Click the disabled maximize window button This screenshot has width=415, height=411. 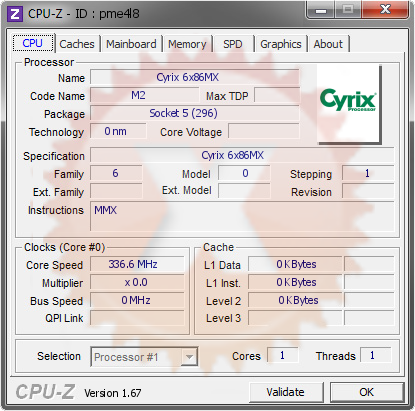coord(348,10)
